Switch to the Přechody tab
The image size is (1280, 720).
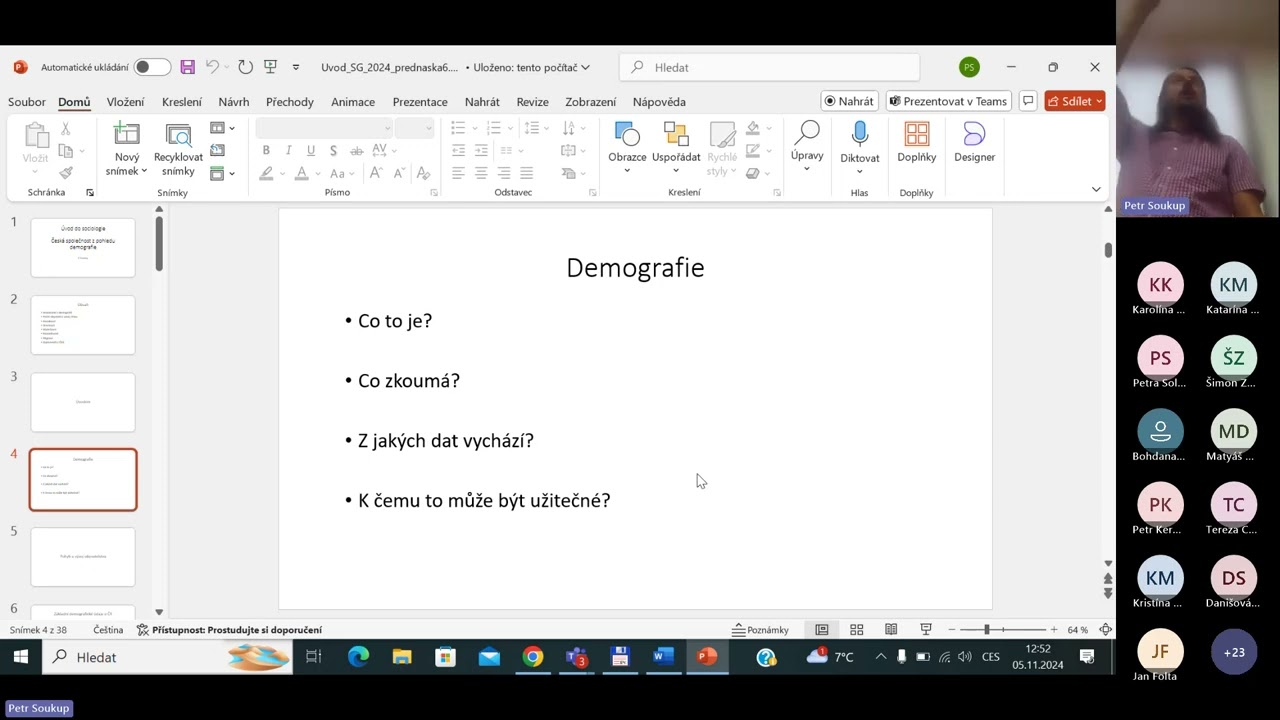click(x=290, y=102)
